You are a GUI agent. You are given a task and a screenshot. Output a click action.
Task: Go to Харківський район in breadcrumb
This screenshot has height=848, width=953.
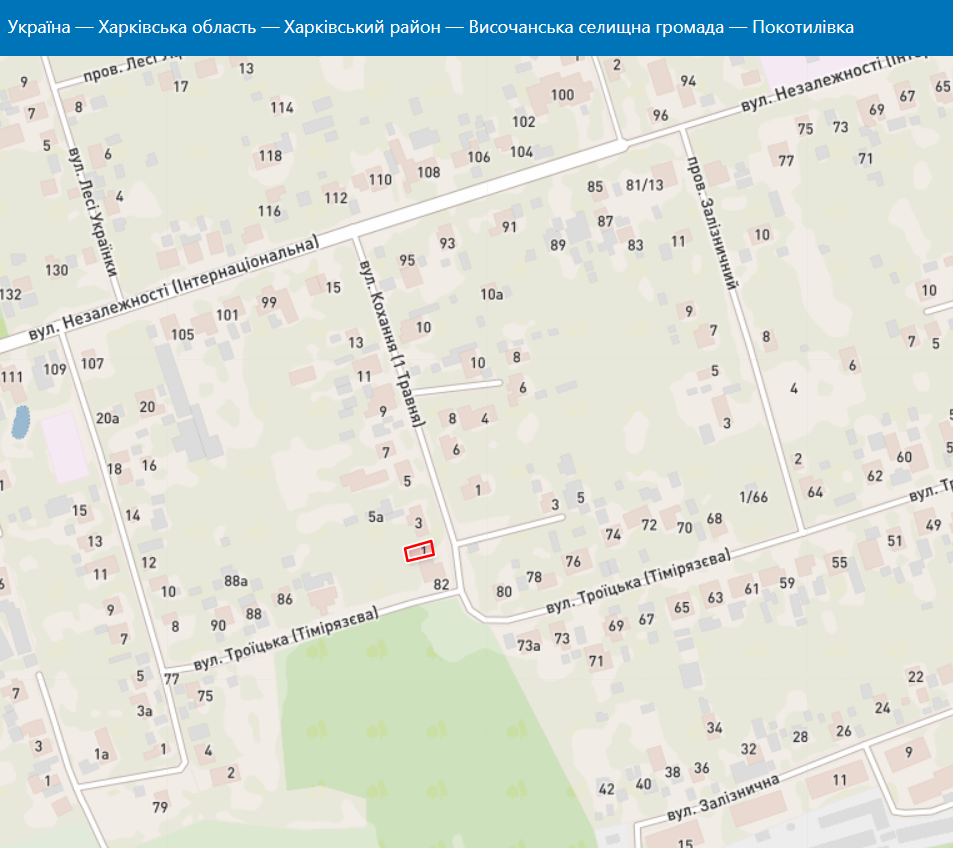click(362, 27)
